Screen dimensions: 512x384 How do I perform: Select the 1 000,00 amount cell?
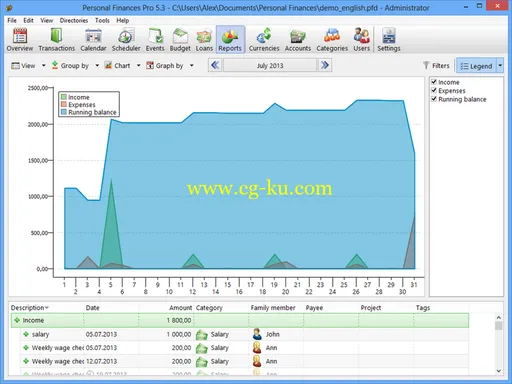[166, 334]
